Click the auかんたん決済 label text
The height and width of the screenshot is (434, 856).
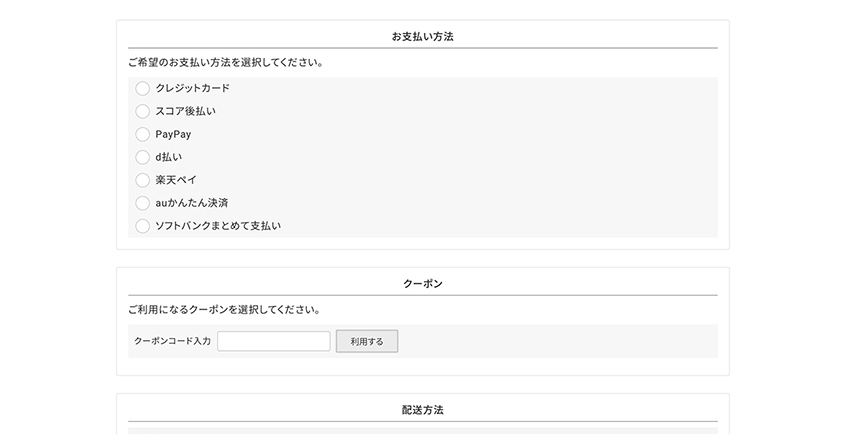tap(192, 203)
